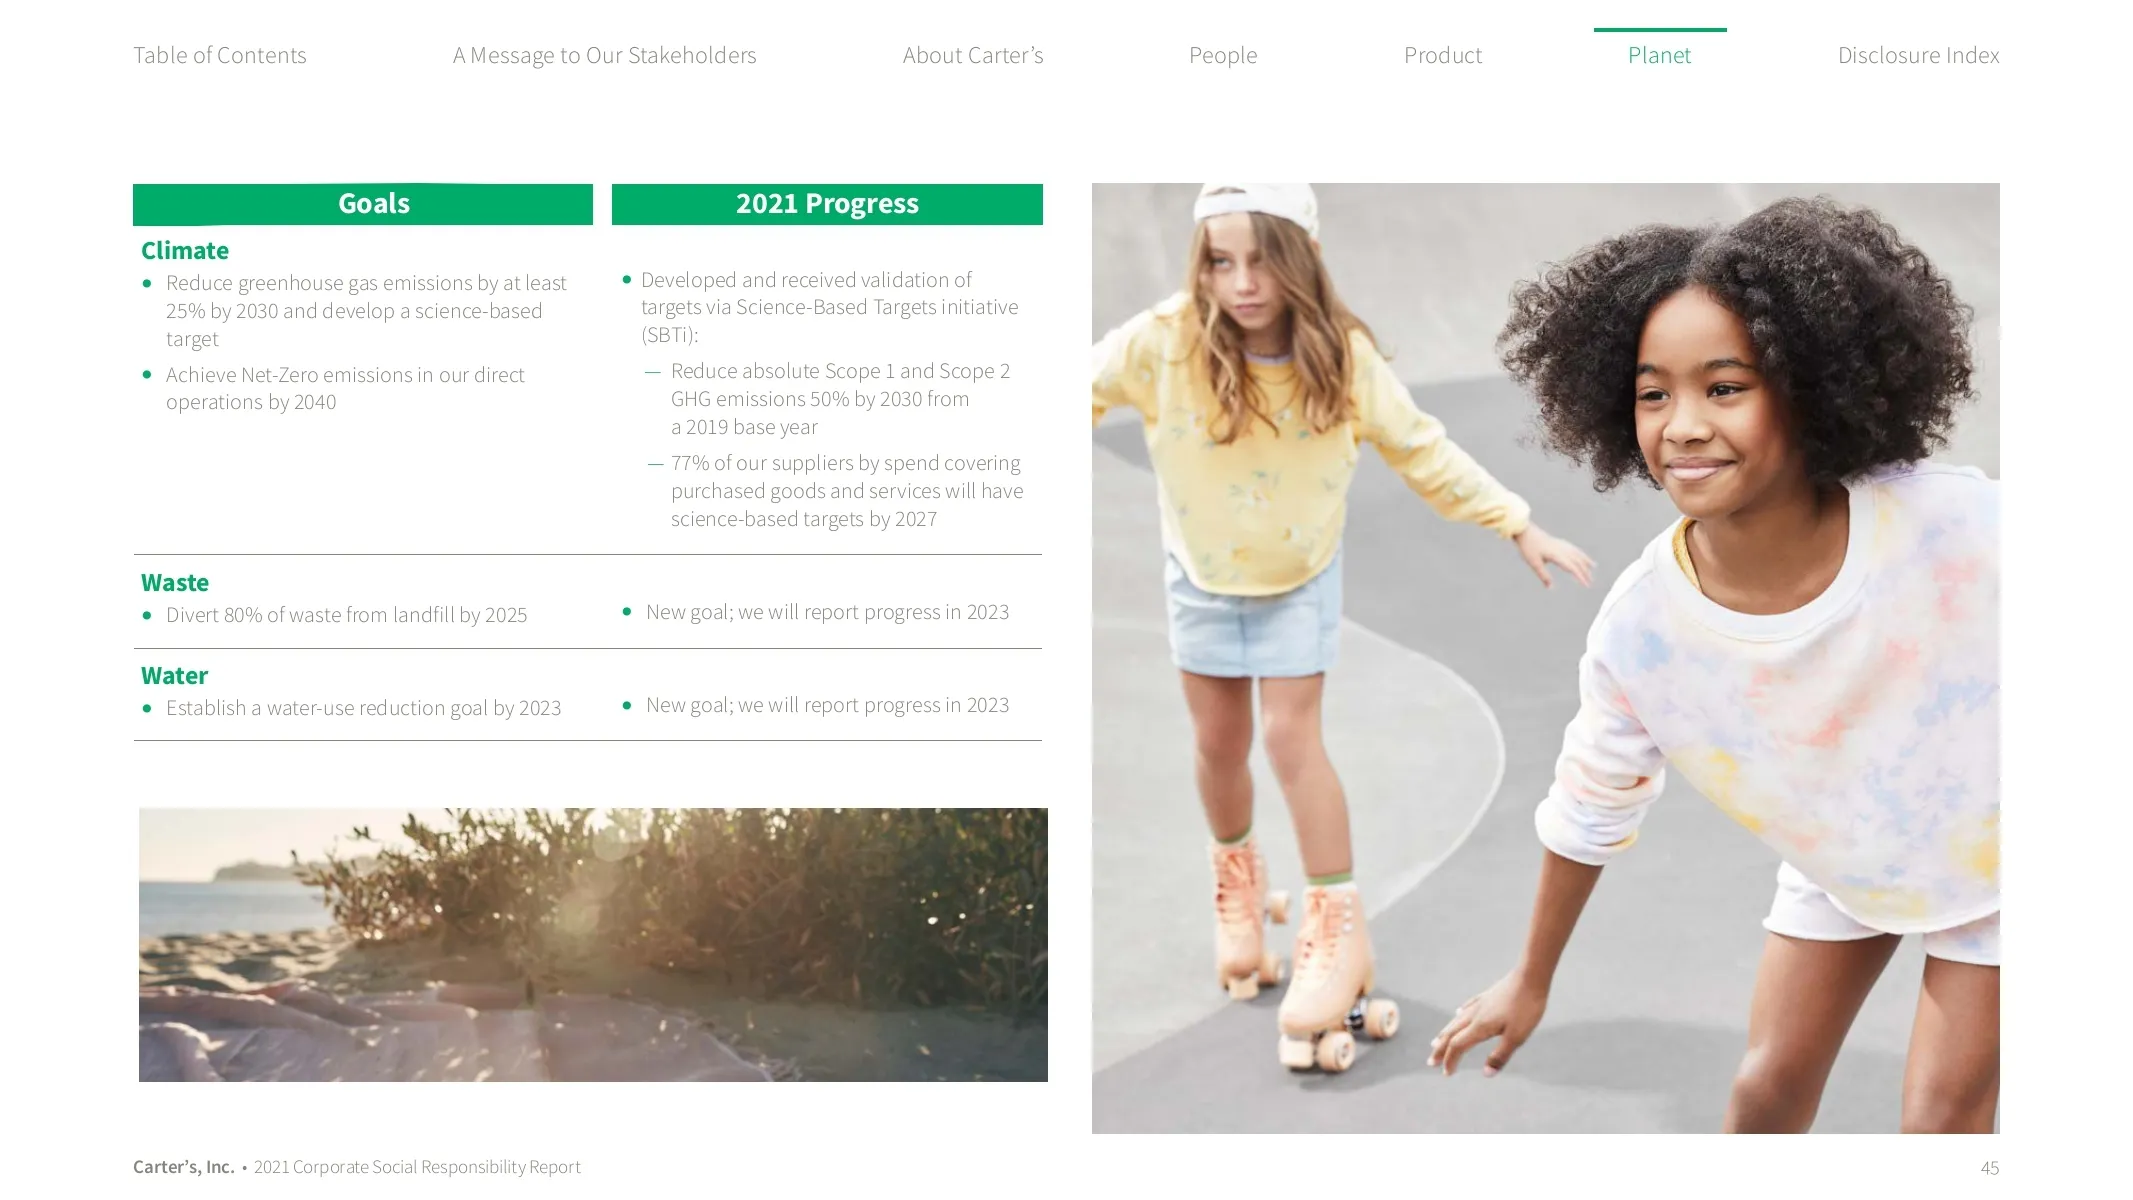Open the Product section tab

pyautogui.click(x=1443, y=55)
